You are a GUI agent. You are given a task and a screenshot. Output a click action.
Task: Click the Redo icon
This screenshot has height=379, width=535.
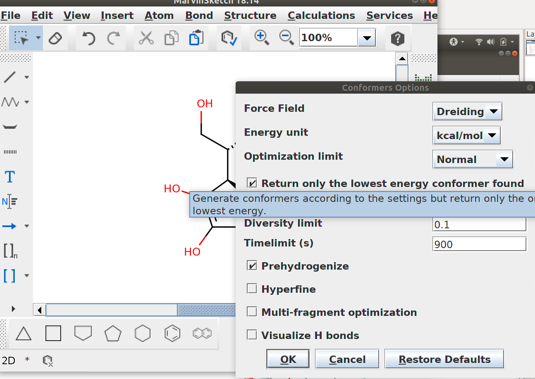(113, 38)
